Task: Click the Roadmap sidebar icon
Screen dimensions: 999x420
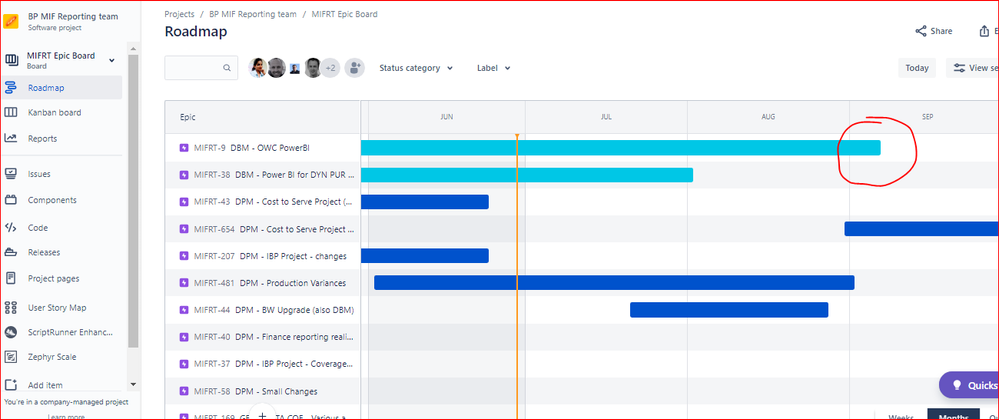Action: point(11,88)
